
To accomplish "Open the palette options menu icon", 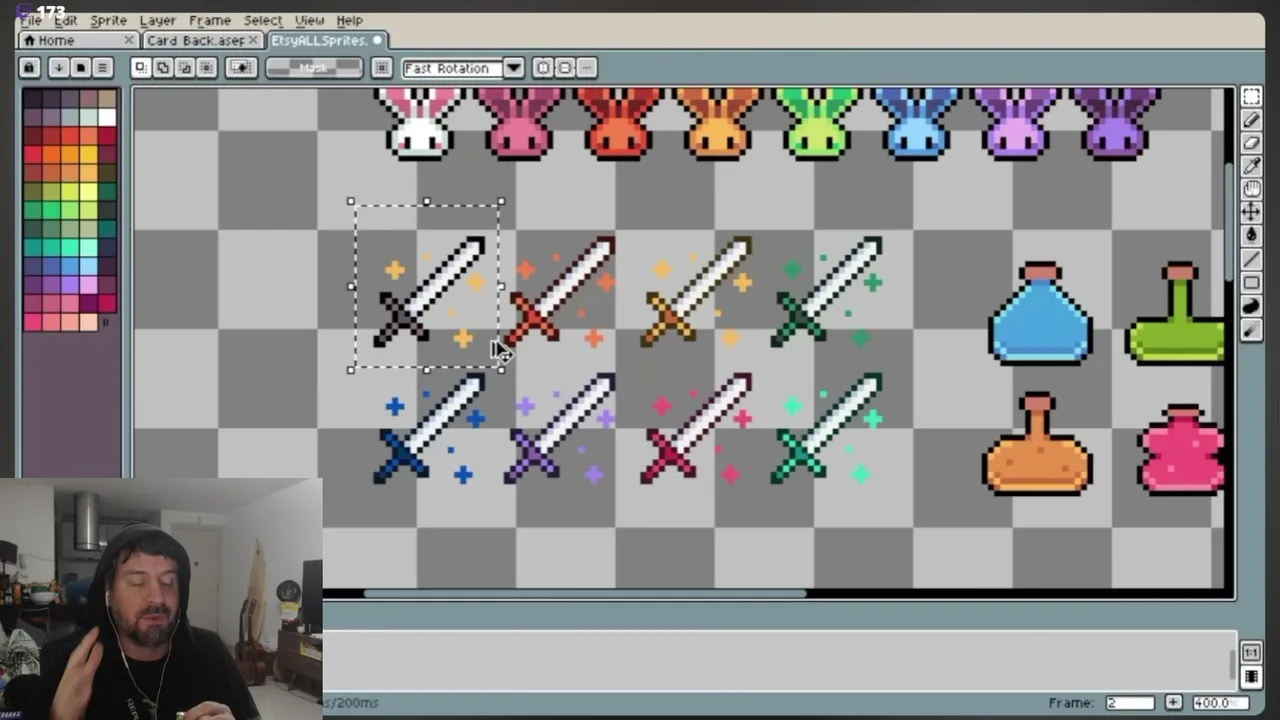I will (x=102, y=67).
